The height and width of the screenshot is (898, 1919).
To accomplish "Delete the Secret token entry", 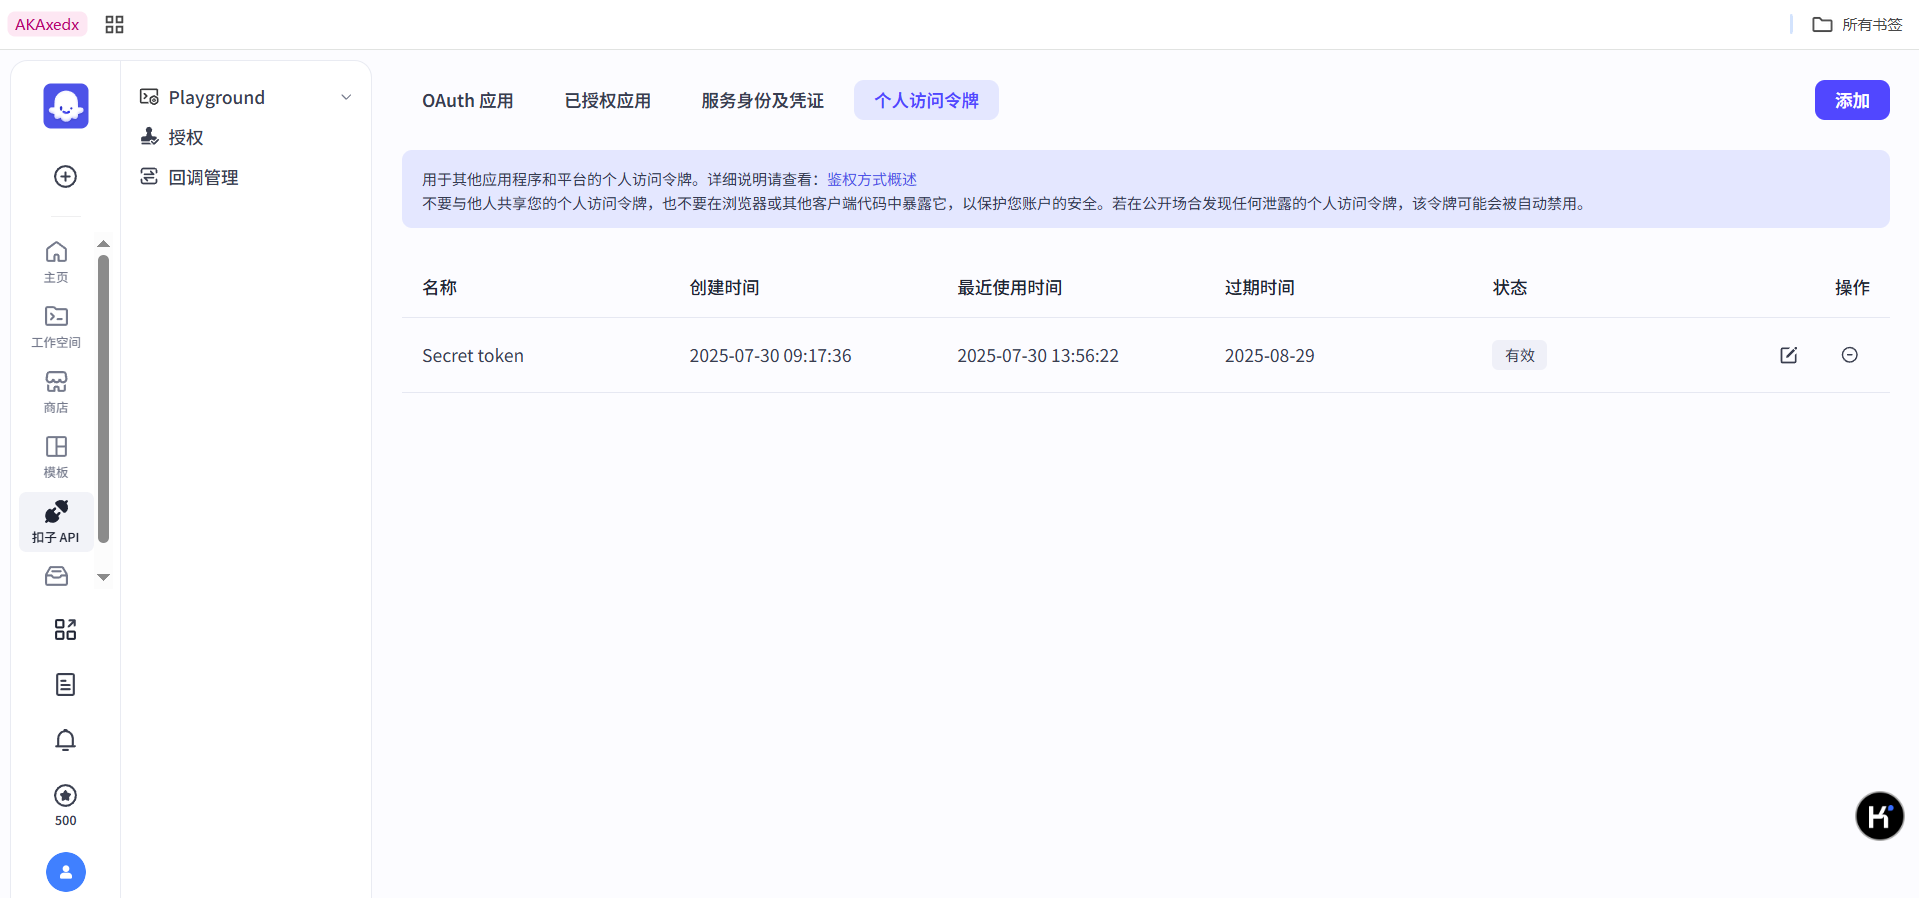I will [x=1849, y=355].
